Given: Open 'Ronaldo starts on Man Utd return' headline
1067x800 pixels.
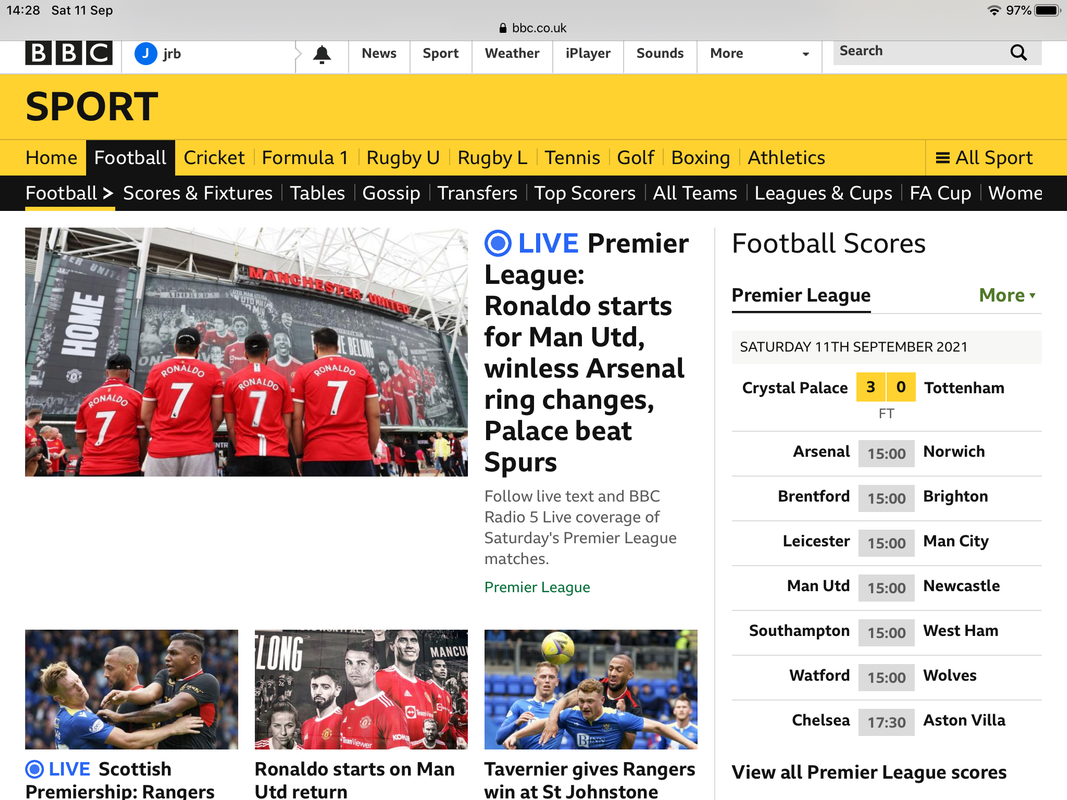Looking at the screenshot, I should tap(355, 780).
